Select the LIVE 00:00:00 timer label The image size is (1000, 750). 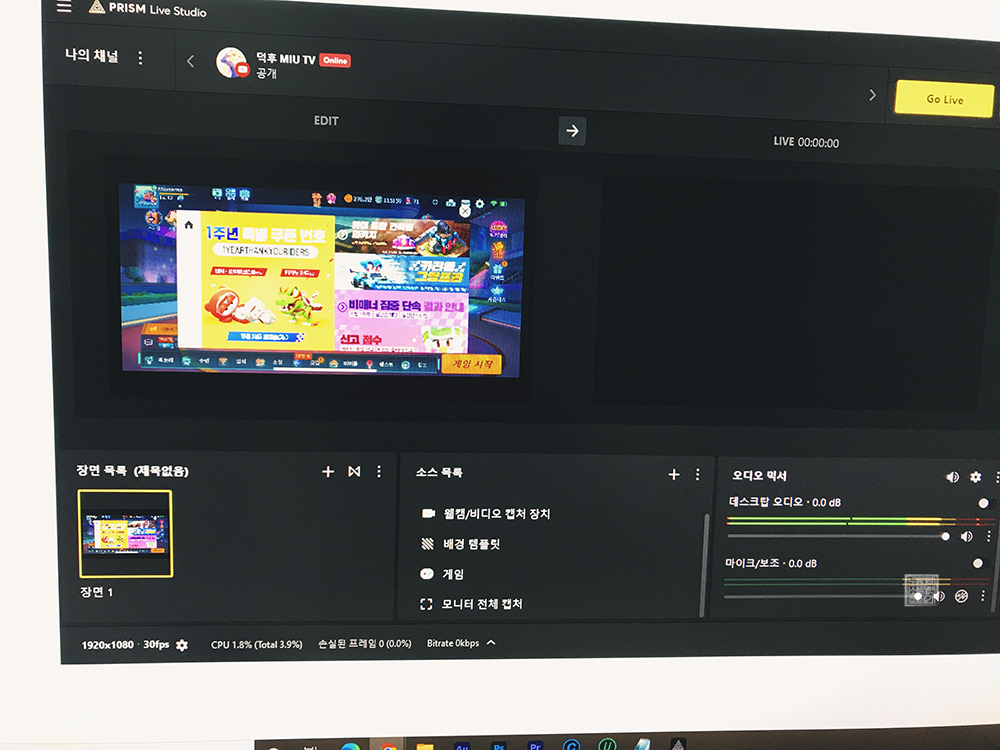[x=806, y=142]
